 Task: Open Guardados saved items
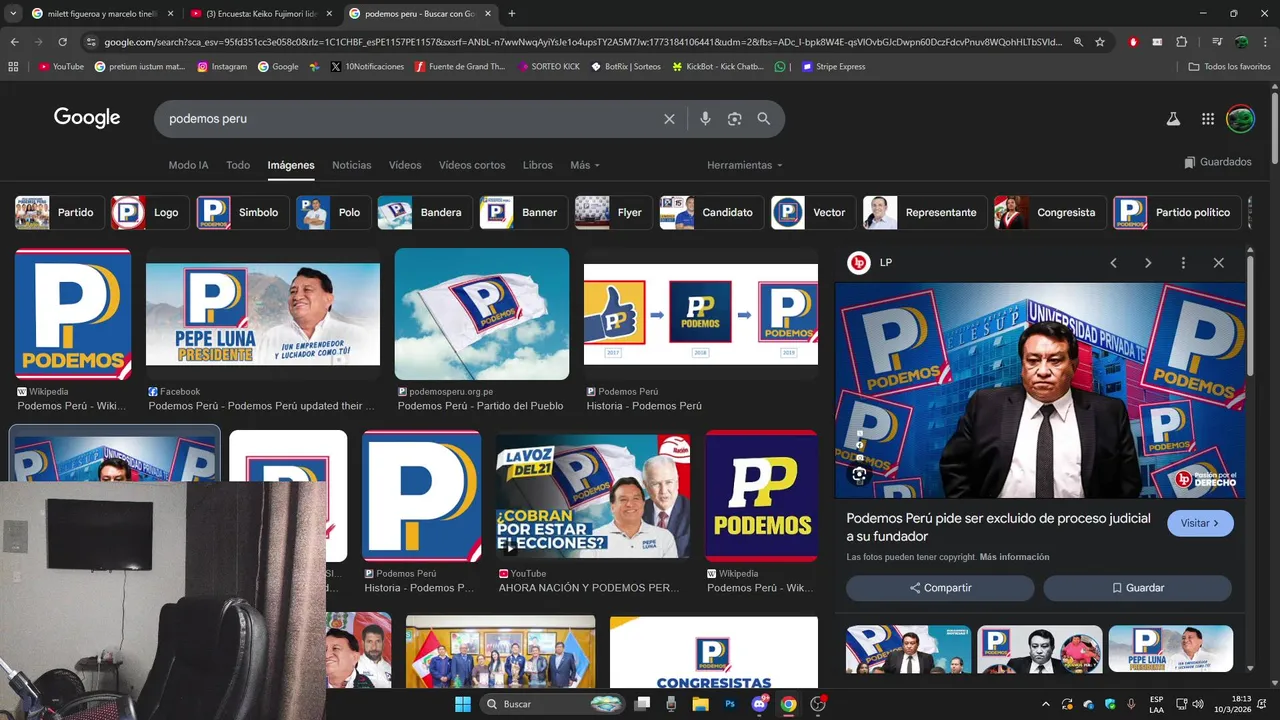coord(1218,162)
